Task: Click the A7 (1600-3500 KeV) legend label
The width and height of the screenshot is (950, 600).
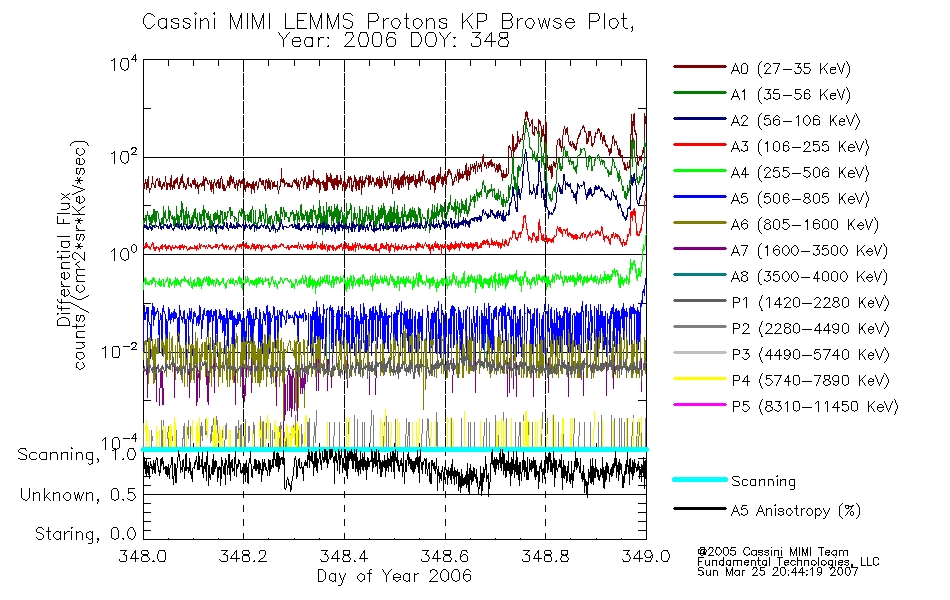Action: pyautogui.click(x=809, y=251)
